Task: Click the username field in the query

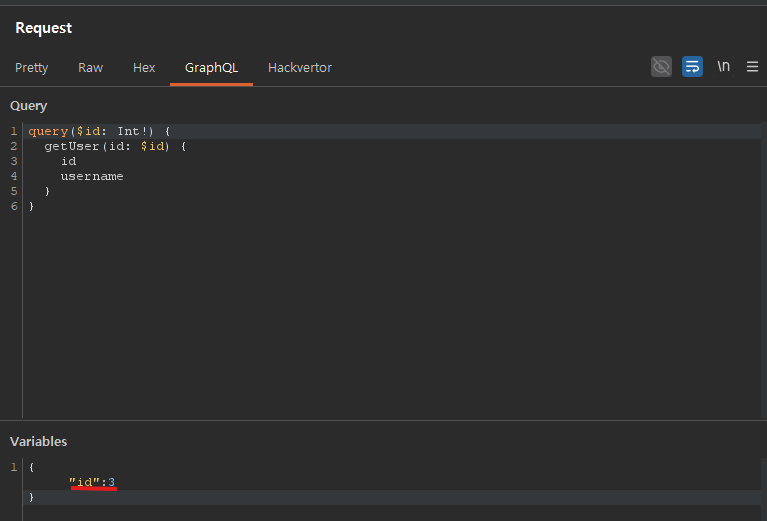Action: tap(91, 177)
